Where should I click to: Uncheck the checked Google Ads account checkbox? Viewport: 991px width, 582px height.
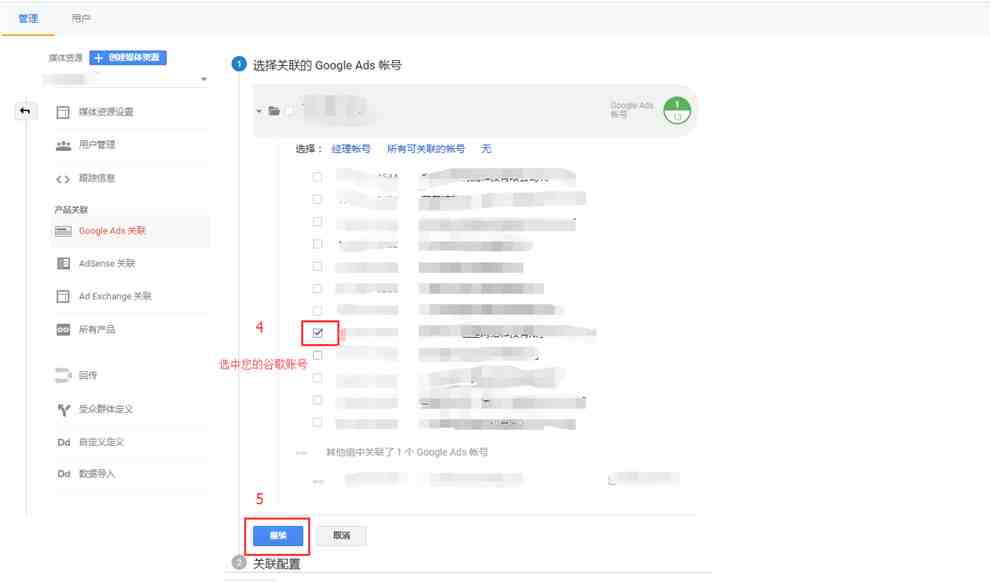point(317,332)
